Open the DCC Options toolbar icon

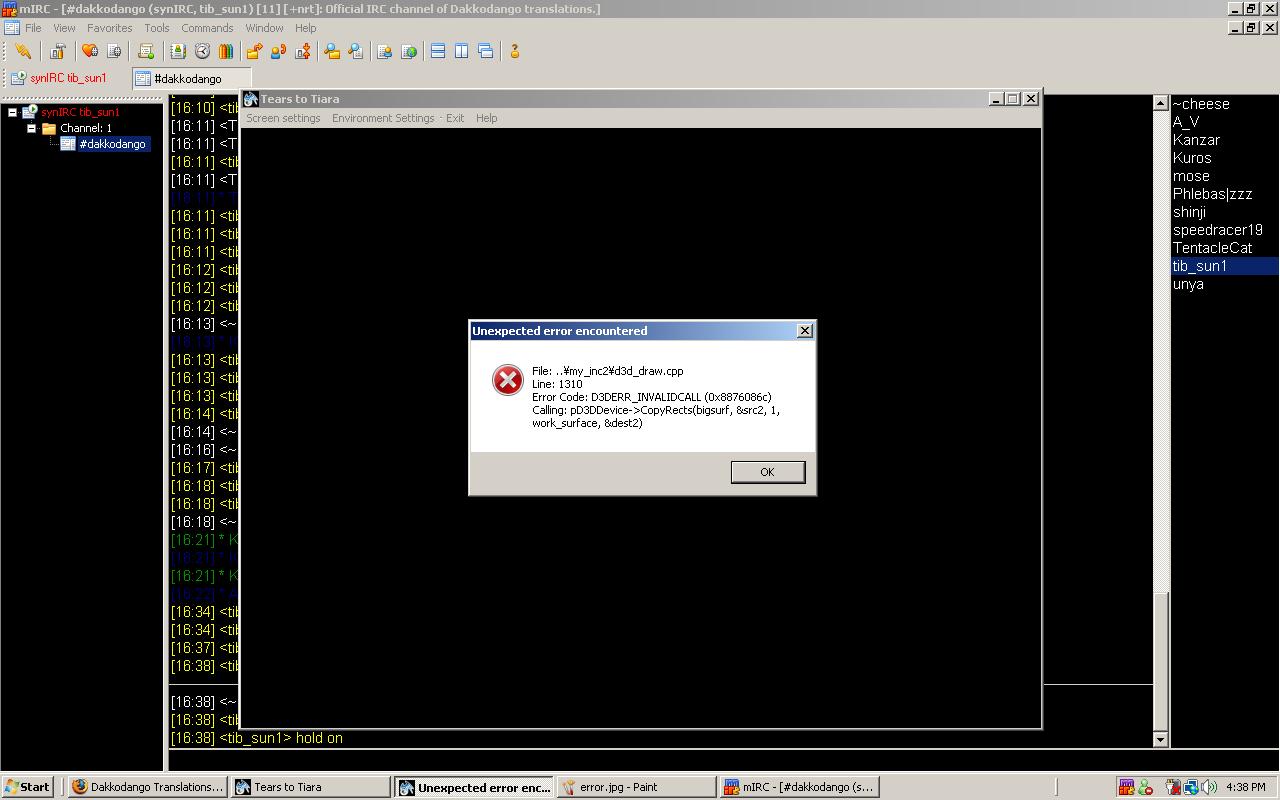302,51
